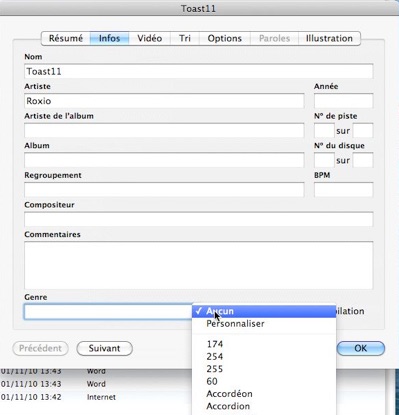Select Accordéon genre from the list

click(264, 394)
